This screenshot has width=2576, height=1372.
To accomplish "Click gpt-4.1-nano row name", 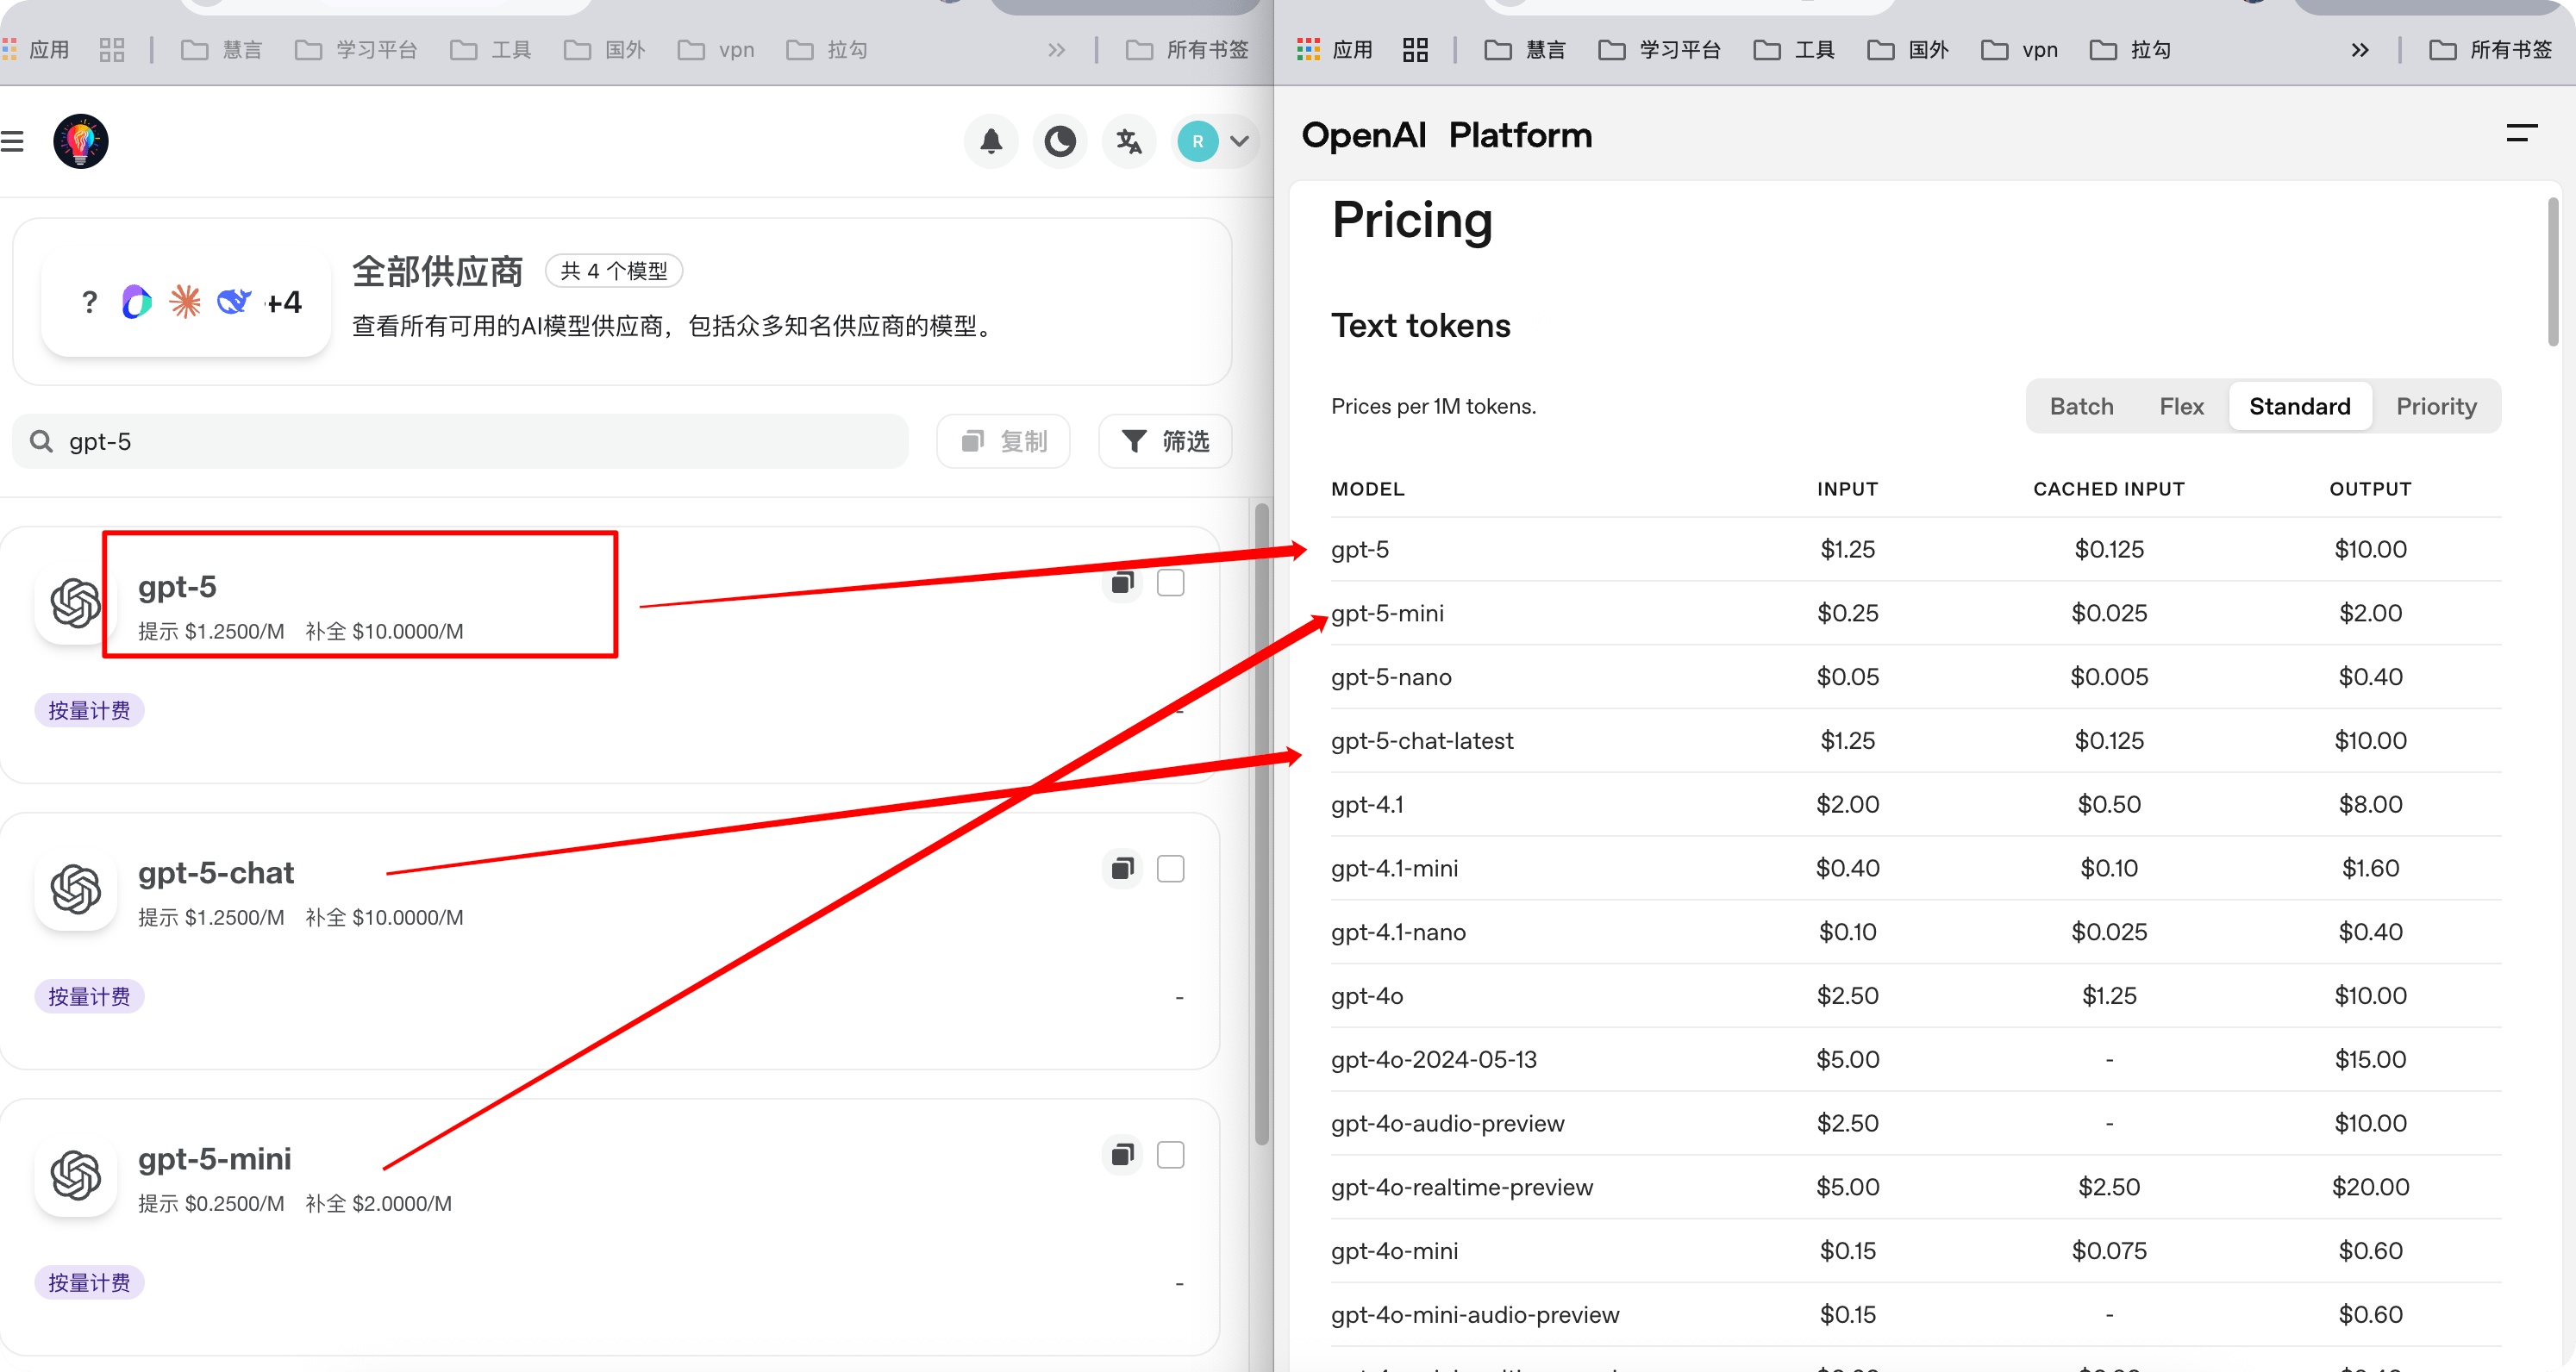I will (x=1398, y=932).
